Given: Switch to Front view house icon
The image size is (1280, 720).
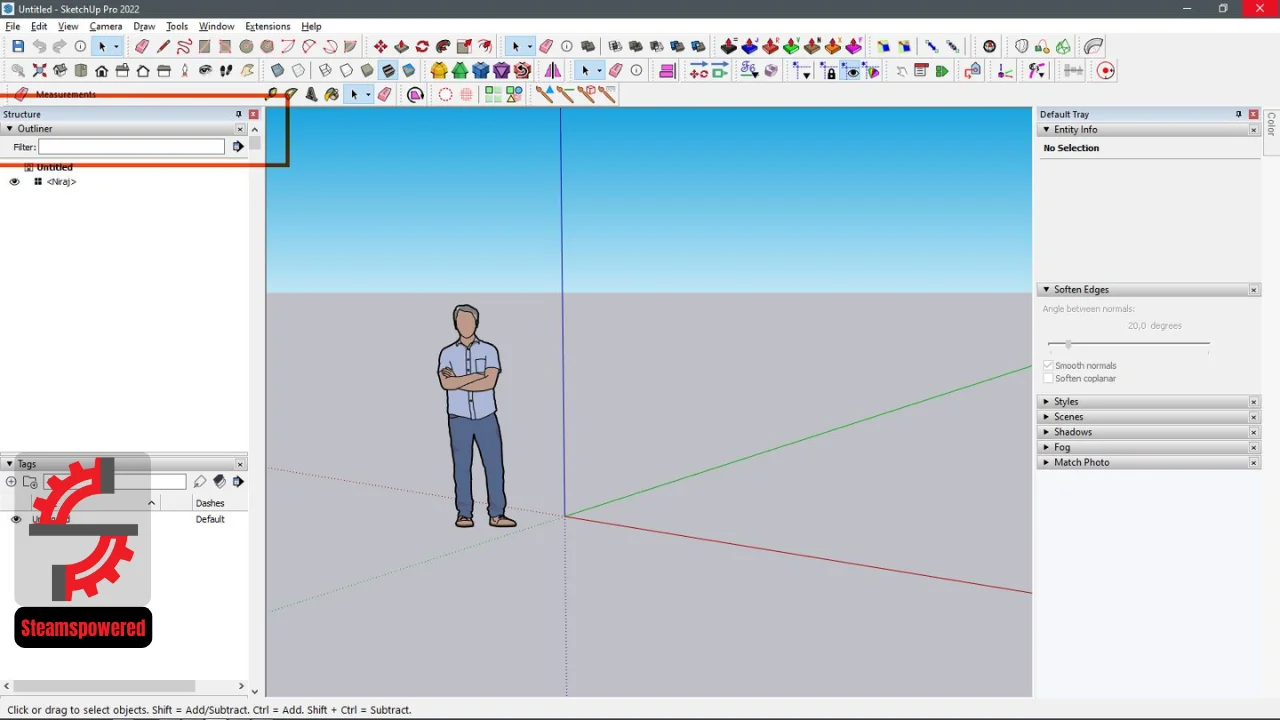Looking at the screenshot, I should (x=102, y=70).
